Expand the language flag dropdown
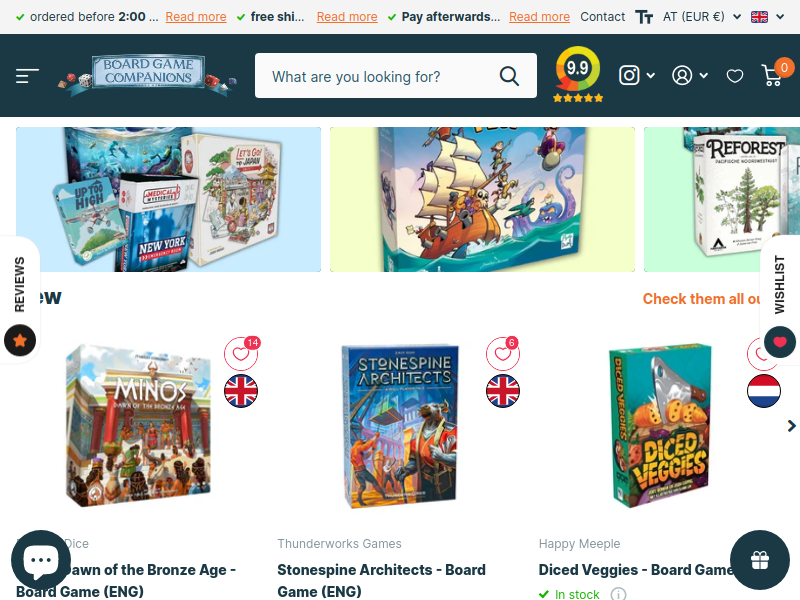Screen dimensions: 800x600 (x=767, y=17)
